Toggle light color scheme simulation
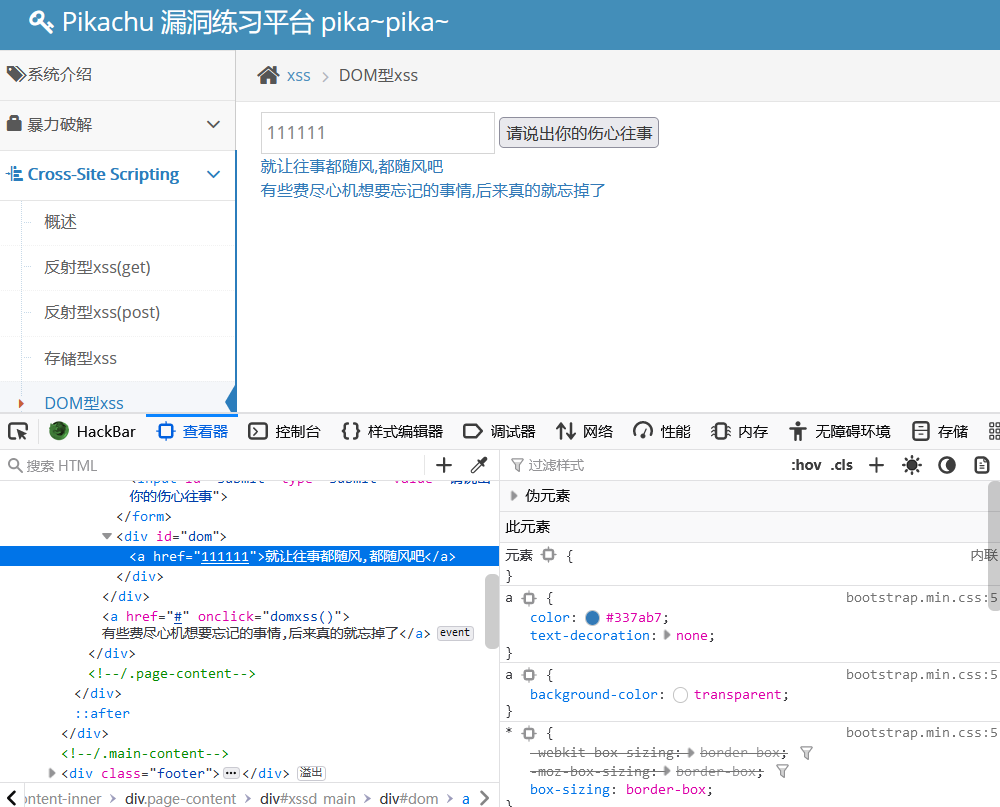Viewport: 1000px width, 807px height. click(x=911, y=465)
